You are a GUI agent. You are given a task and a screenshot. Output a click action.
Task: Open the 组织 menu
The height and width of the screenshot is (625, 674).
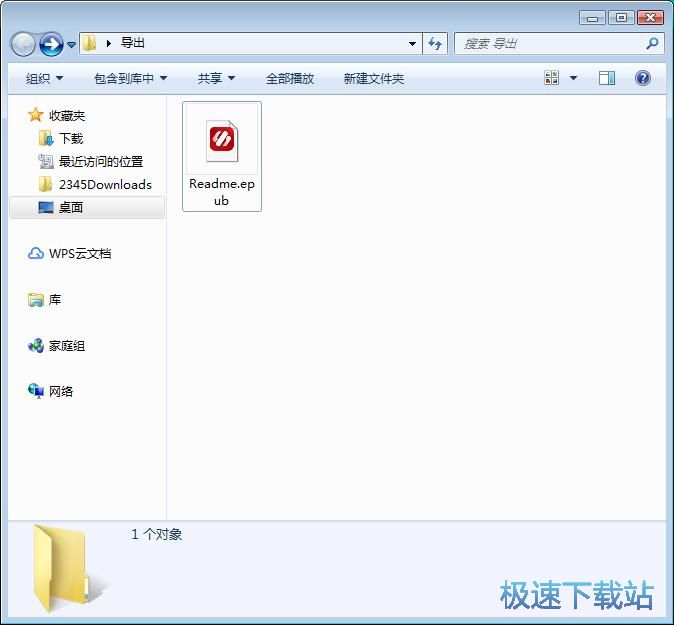pos(44,78)
